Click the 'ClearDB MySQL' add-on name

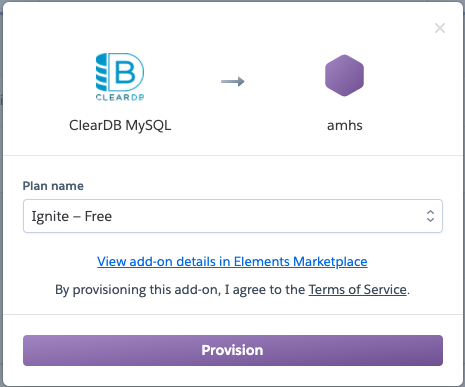[120, 125]
